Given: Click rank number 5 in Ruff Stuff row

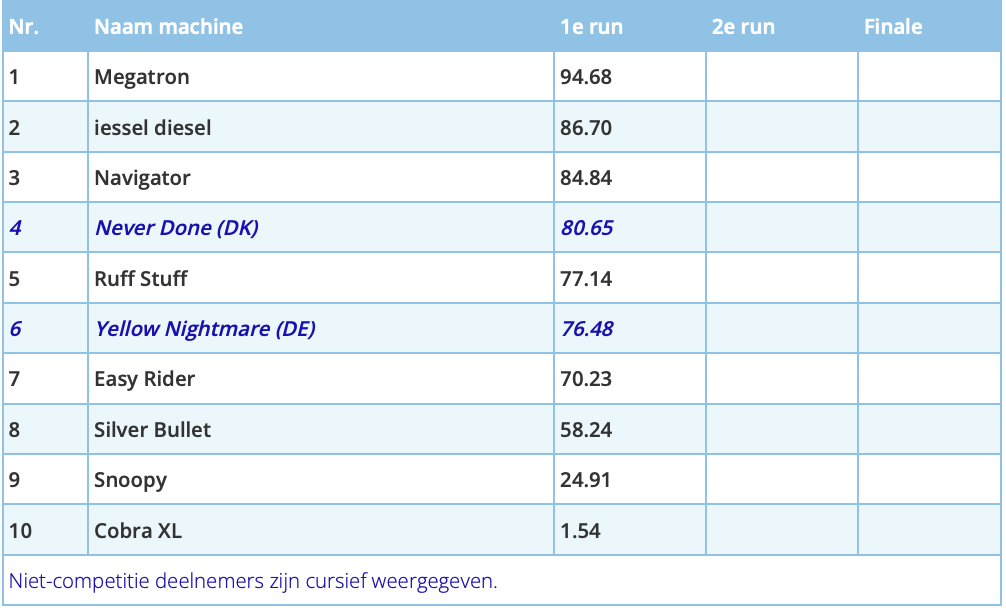Looking at the screenshot, I should [x=14, y=279].
